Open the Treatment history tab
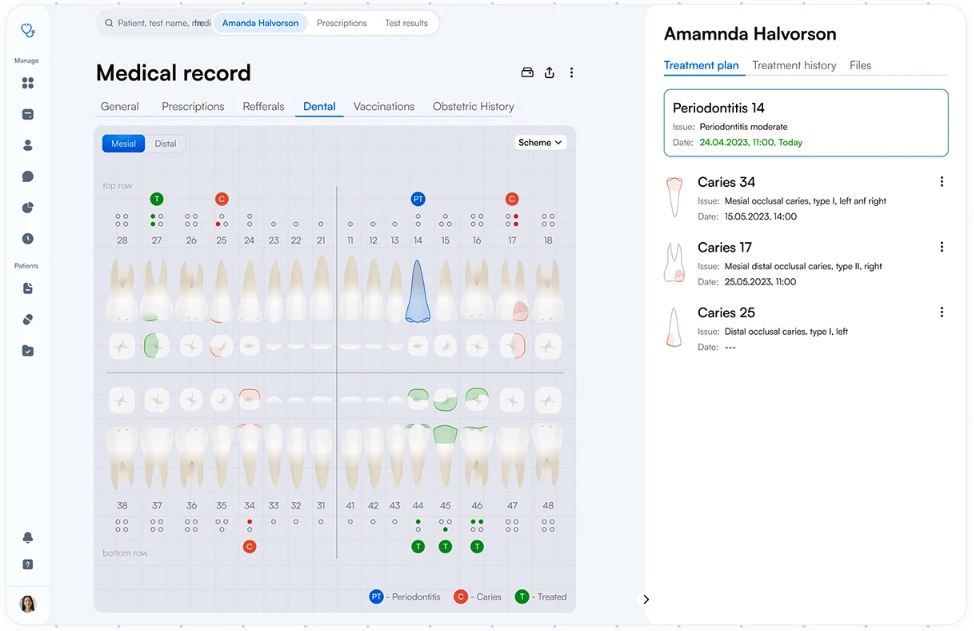974x631 pixels. (x=794, y=65)
